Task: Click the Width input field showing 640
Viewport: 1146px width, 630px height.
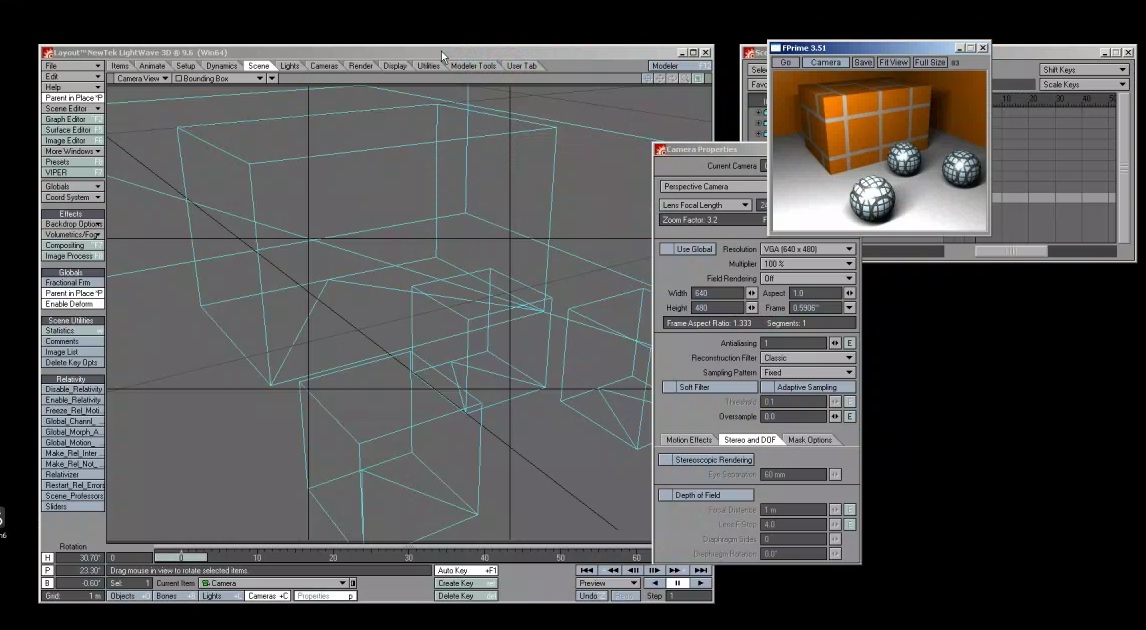Action: pyautogui.click(x=718, y=293)
